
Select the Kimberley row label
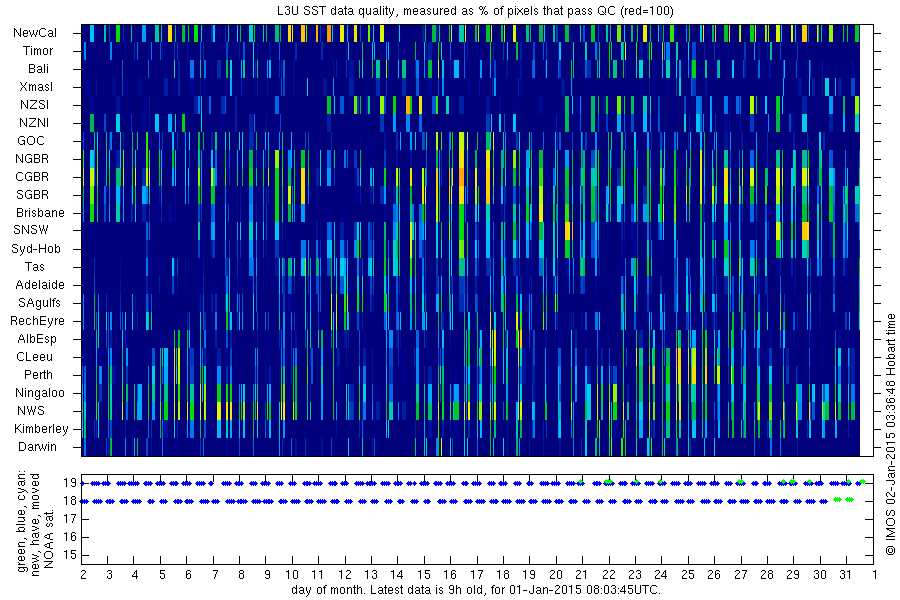[41, 428]
